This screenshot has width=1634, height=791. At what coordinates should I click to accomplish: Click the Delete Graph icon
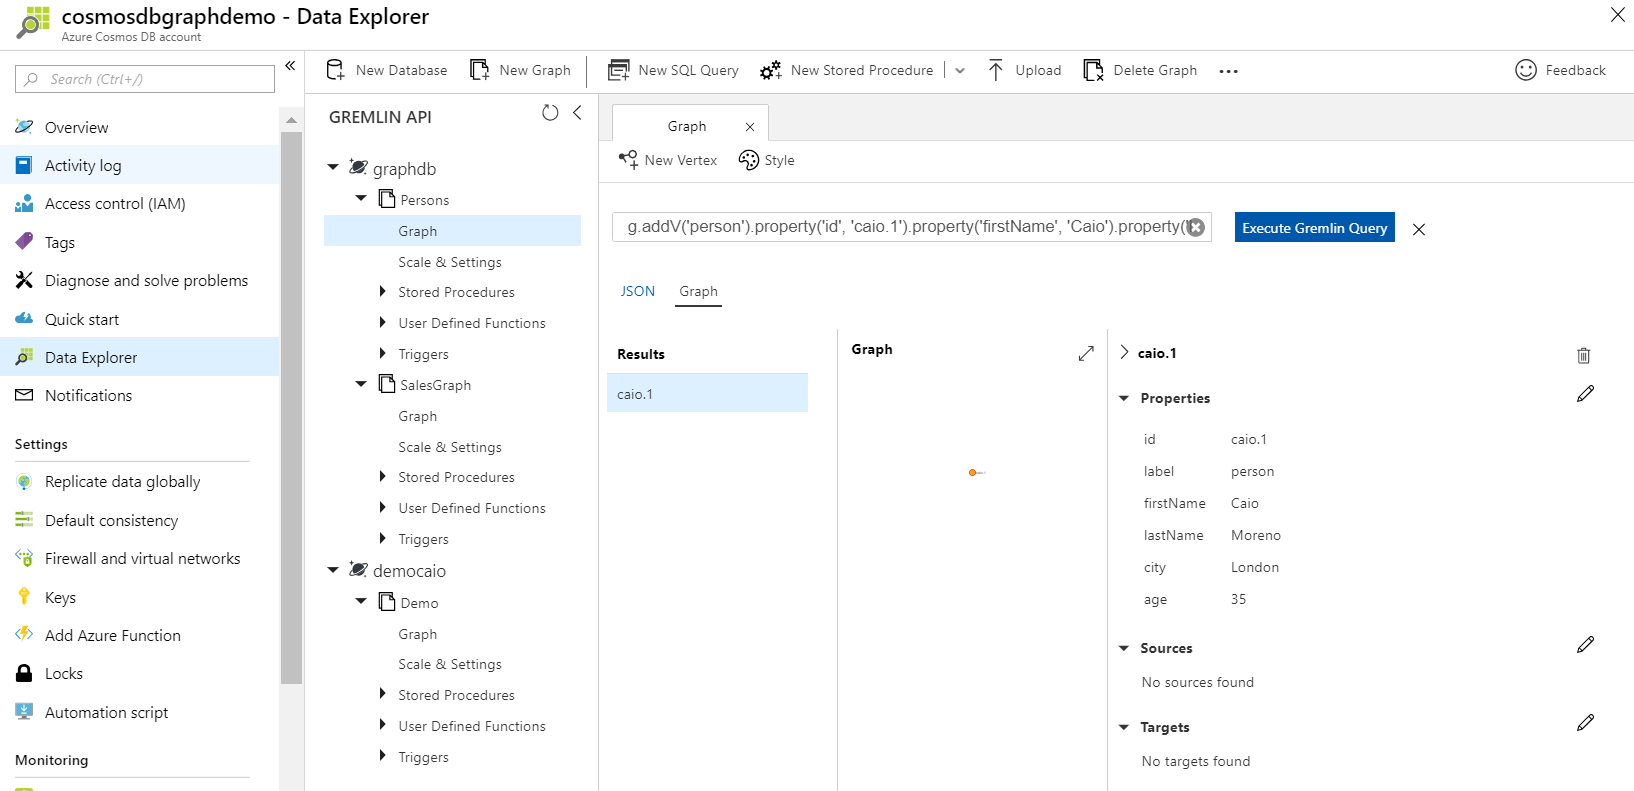pos(1093,70)
